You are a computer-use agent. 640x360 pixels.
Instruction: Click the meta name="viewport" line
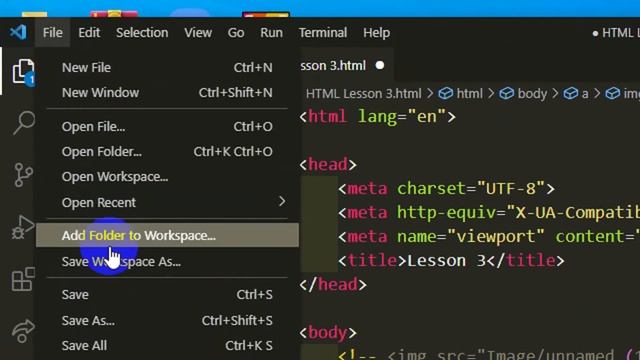[x=489, y=236]
